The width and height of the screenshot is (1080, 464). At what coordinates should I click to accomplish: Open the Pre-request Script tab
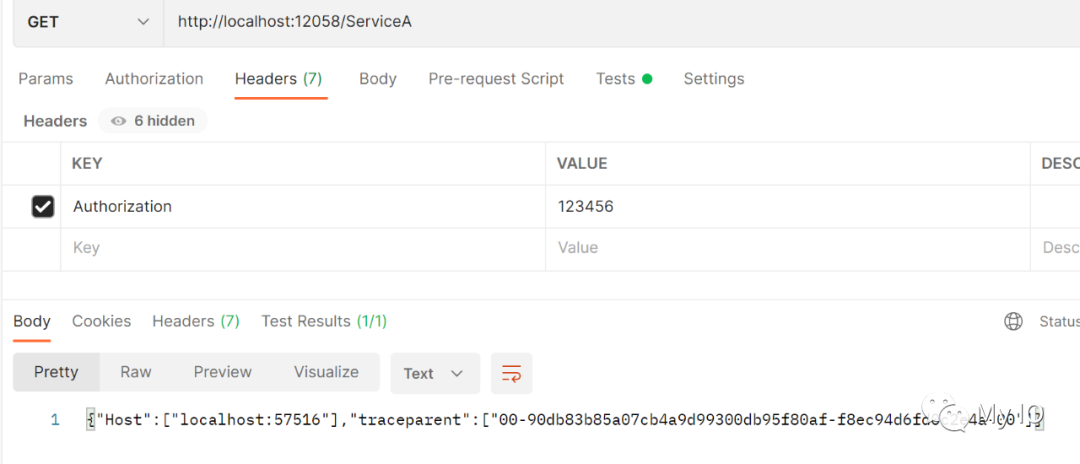pos(496,79)
